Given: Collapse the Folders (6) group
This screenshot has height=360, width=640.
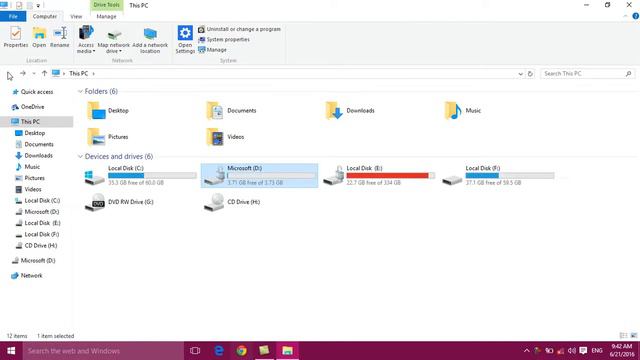Looking at the screenshot, I should (80, 91).
